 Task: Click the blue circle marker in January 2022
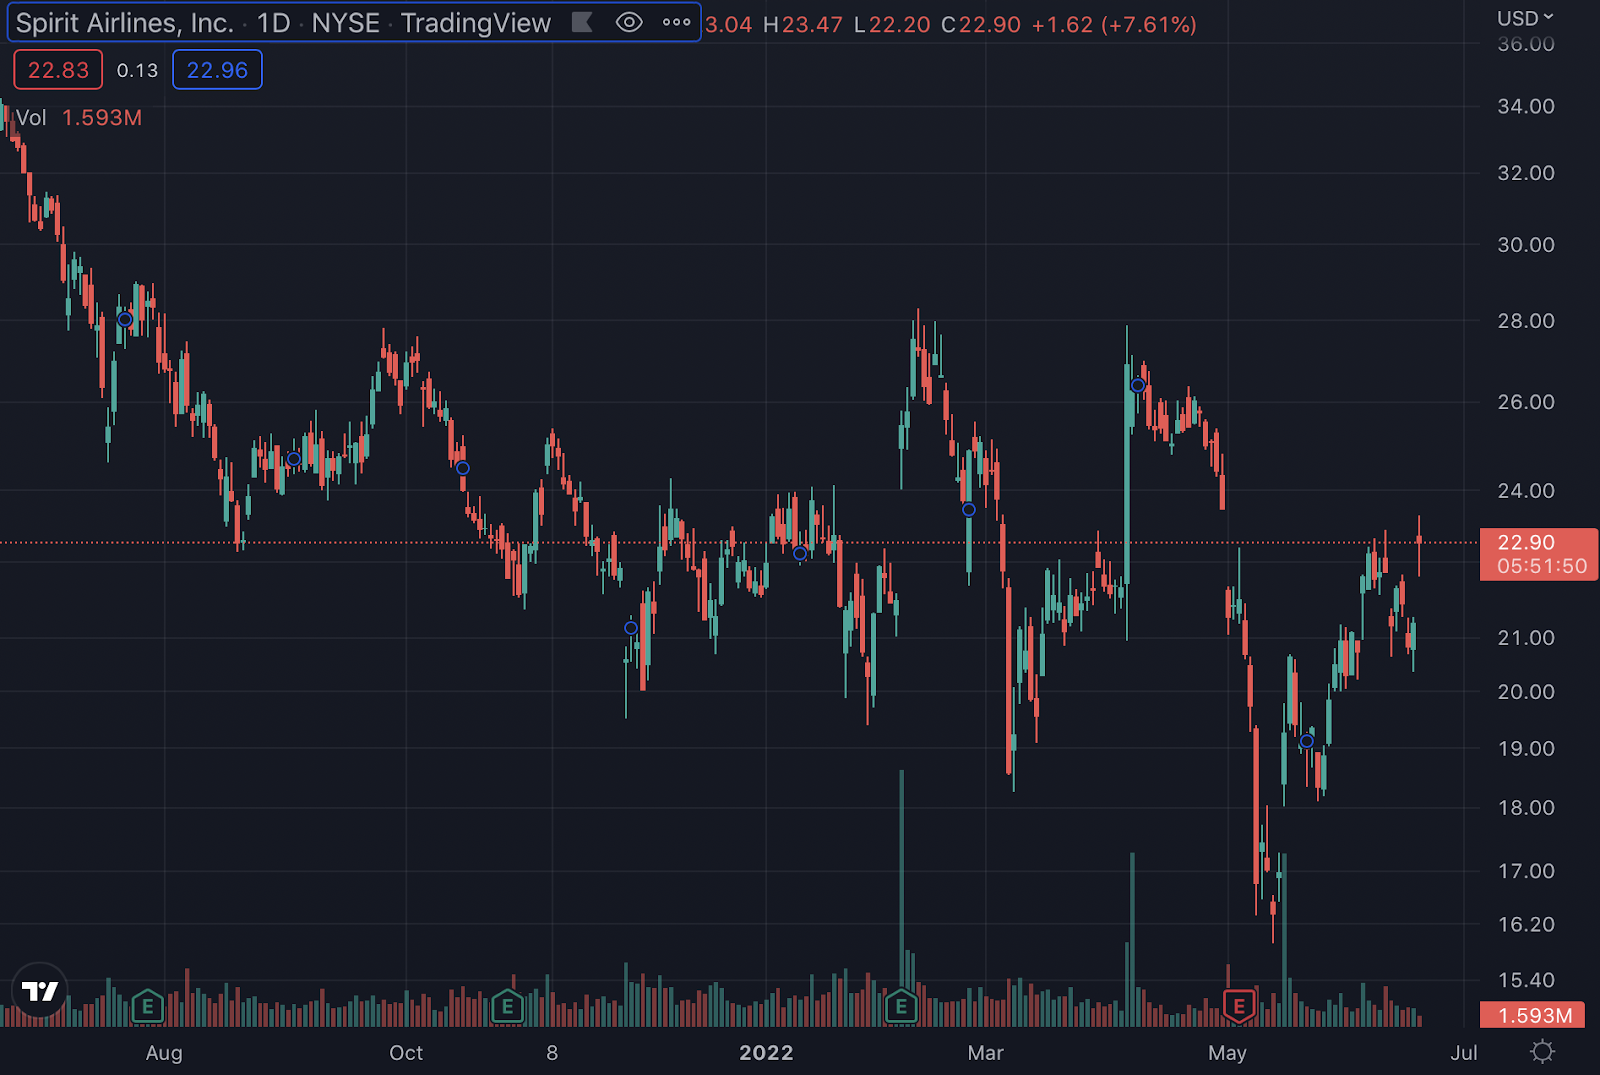[x=800, y=554]
